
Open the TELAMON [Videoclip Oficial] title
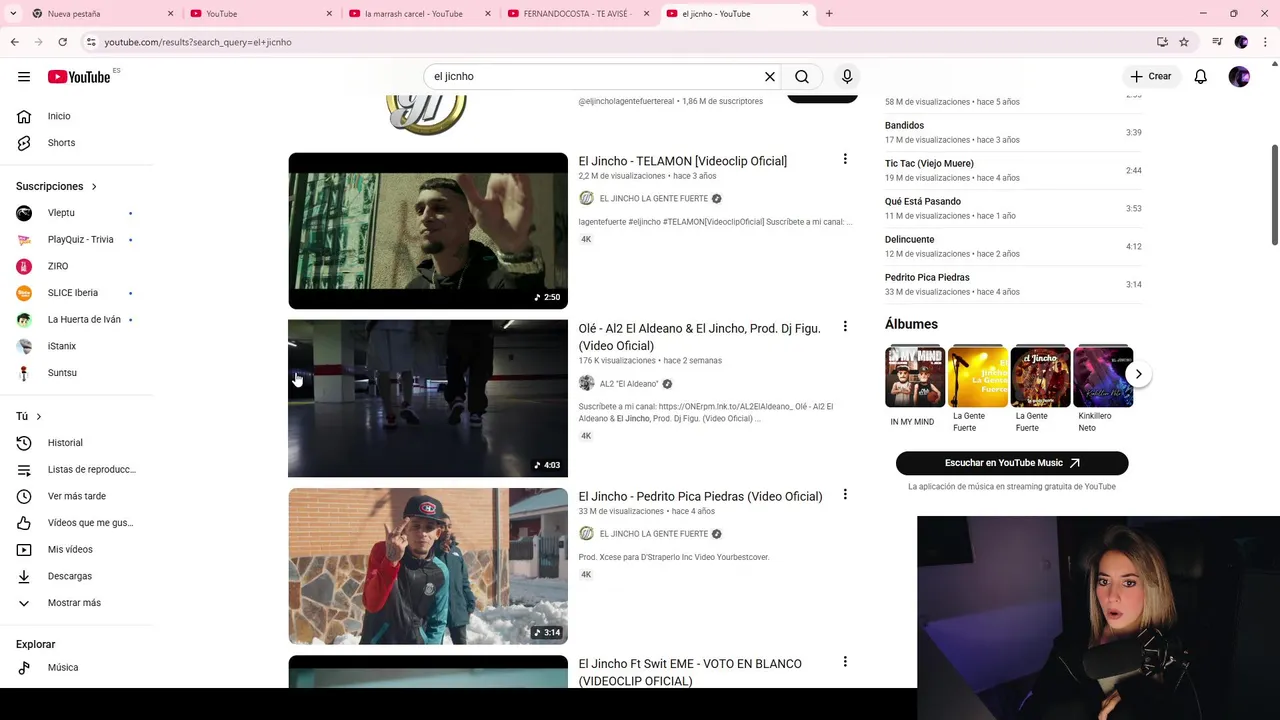click(682, 161)
